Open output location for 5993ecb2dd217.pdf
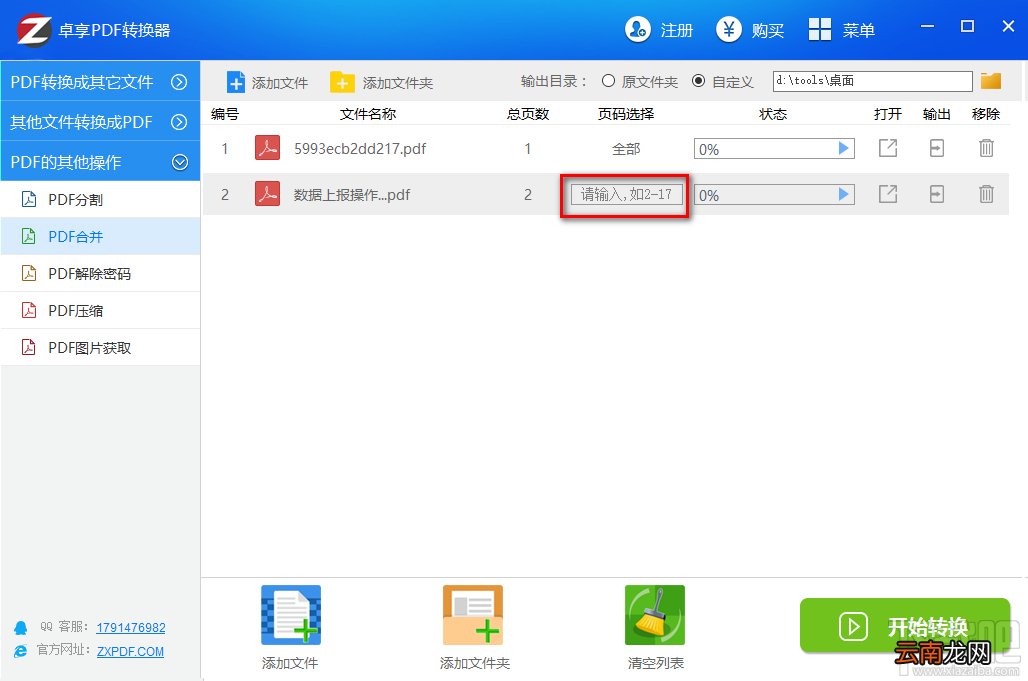The image size is (1028, 681). pos(937,148)
